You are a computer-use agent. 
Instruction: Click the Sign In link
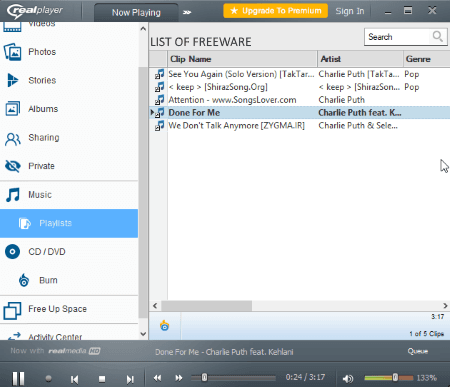(x=350, y=11)
